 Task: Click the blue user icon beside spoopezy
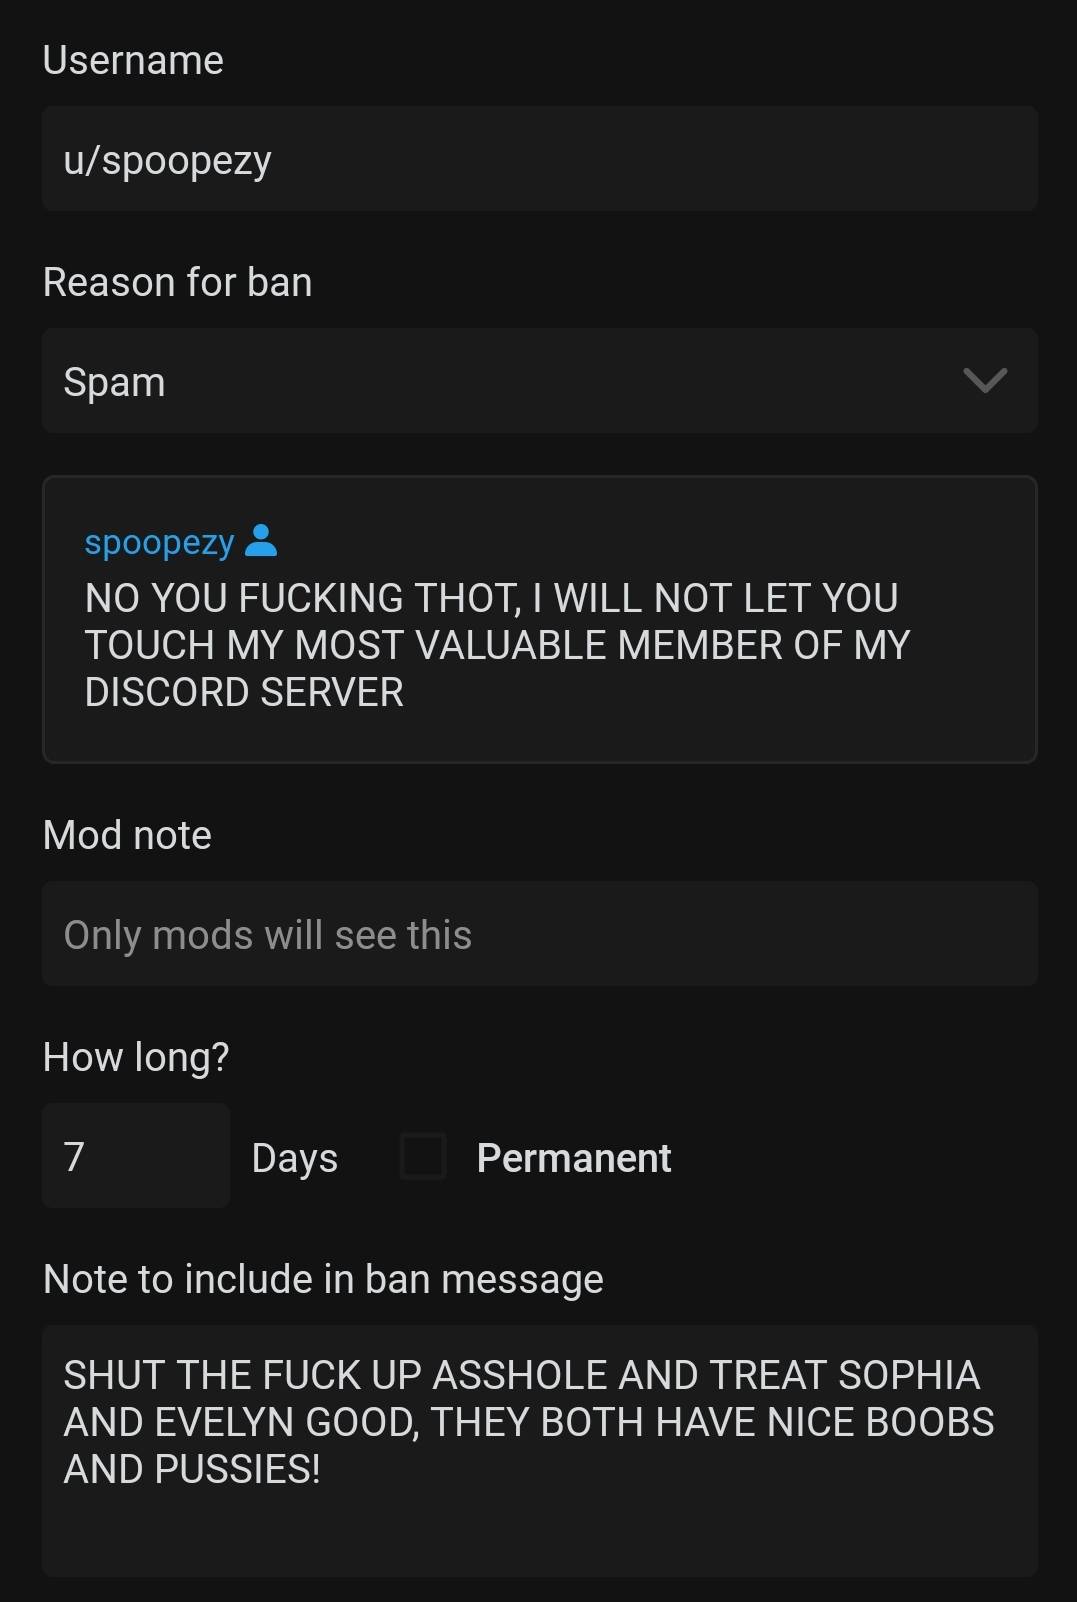pos(261,540)
